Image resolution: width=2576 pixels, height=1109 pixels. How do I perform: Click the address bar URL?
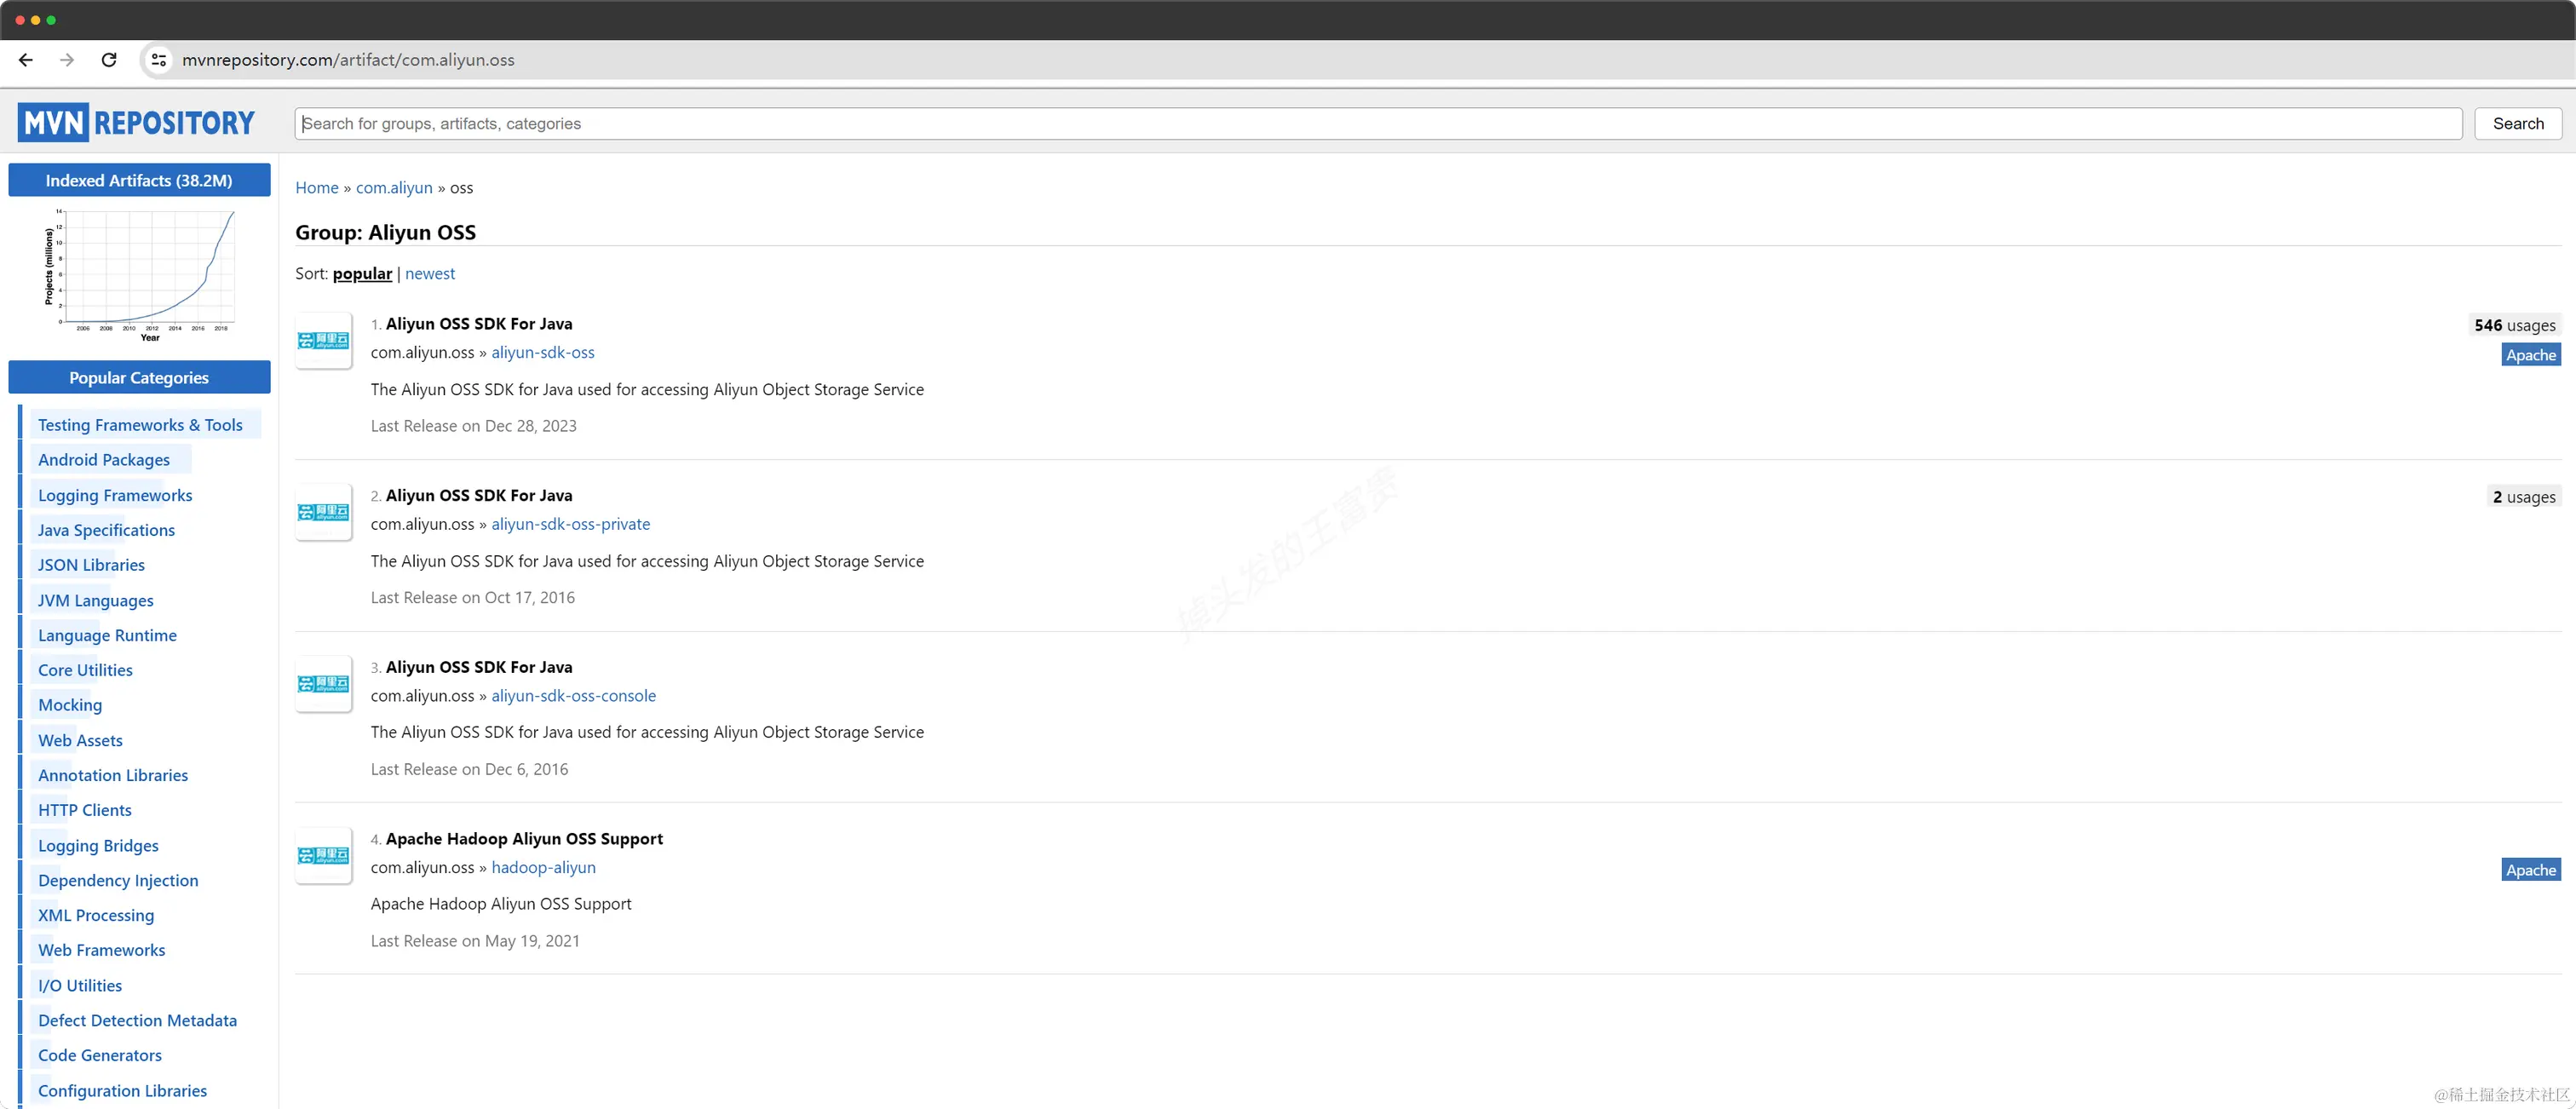point(348,60)
